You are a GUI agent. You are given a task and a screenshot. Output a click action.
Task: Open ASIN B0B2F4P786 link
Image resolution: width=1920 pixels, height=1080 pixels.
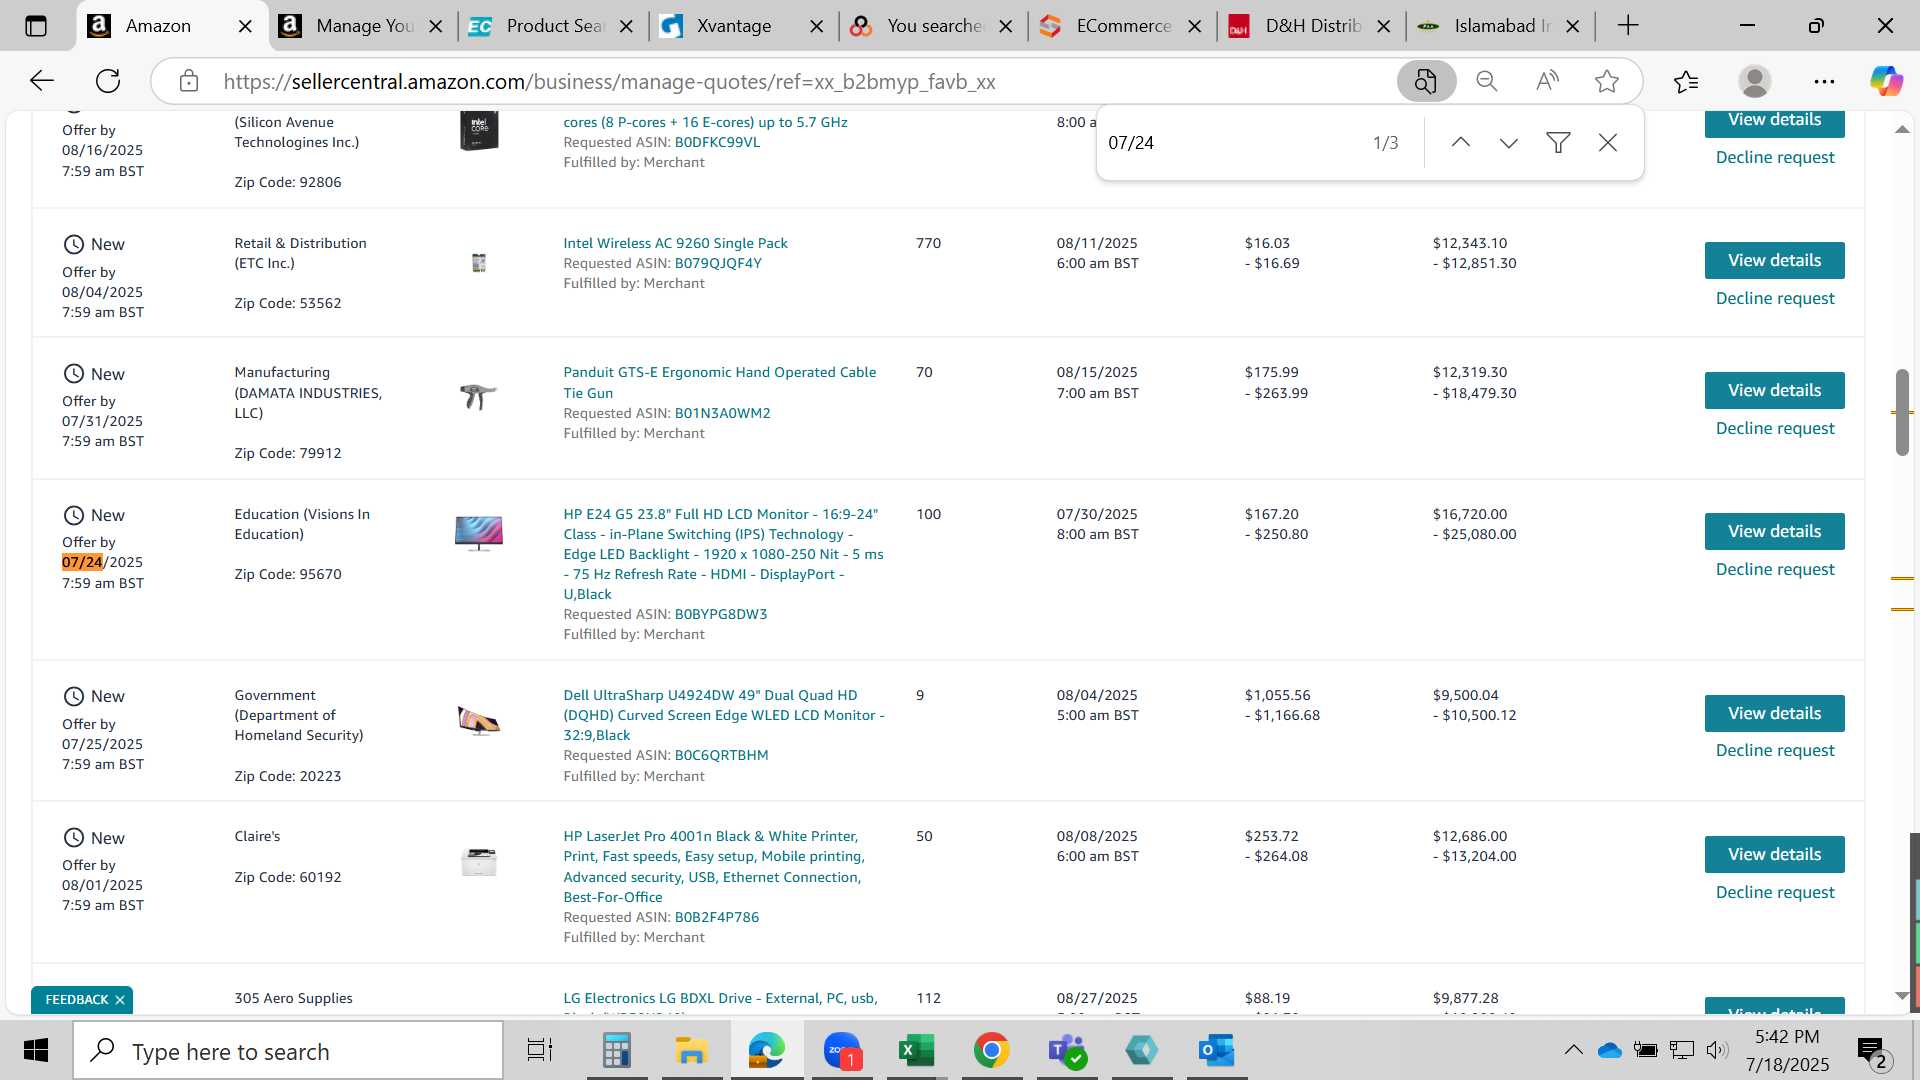coord(716,917)
